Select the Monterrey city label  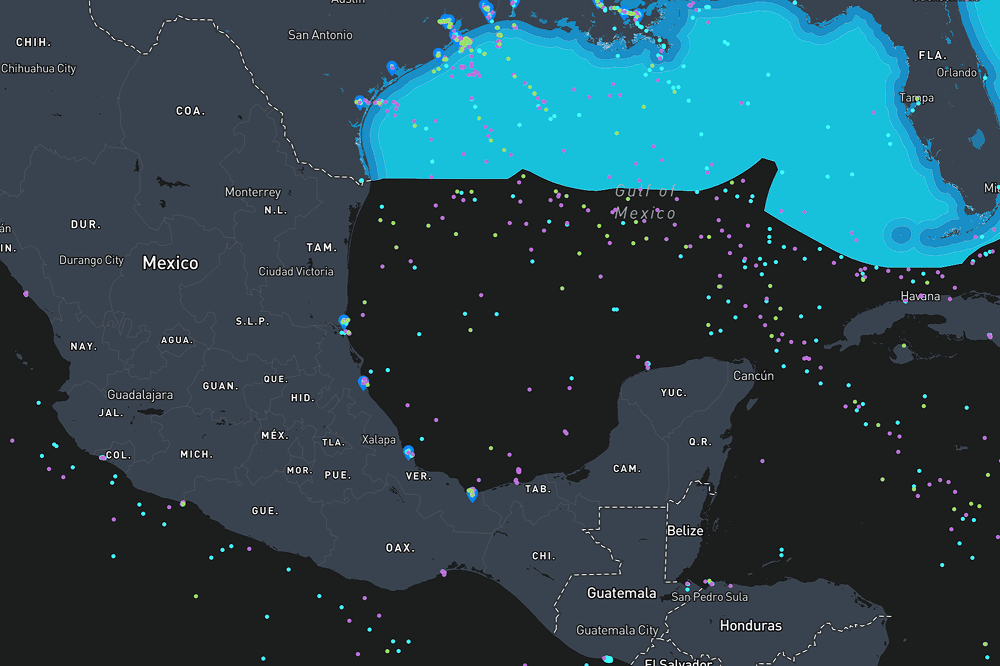point(253,192)
